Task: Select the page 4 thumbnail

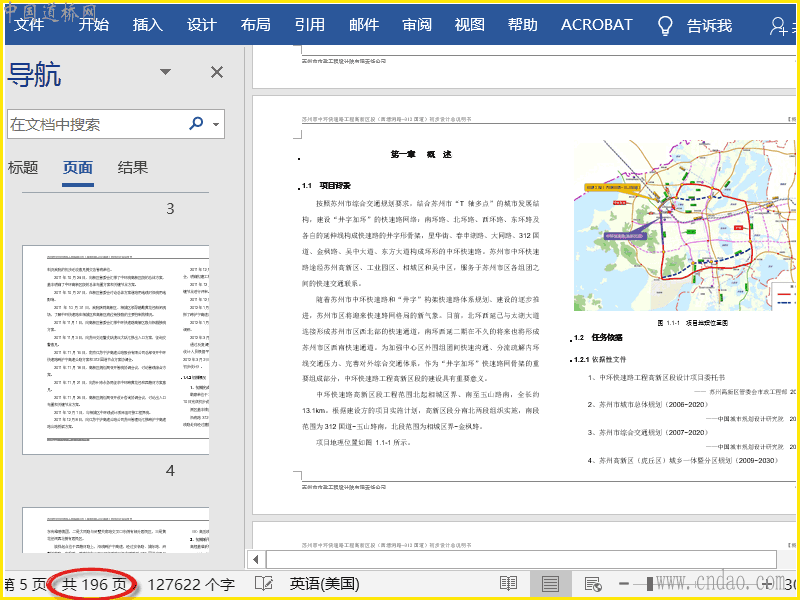Action: tap(115, 350)
